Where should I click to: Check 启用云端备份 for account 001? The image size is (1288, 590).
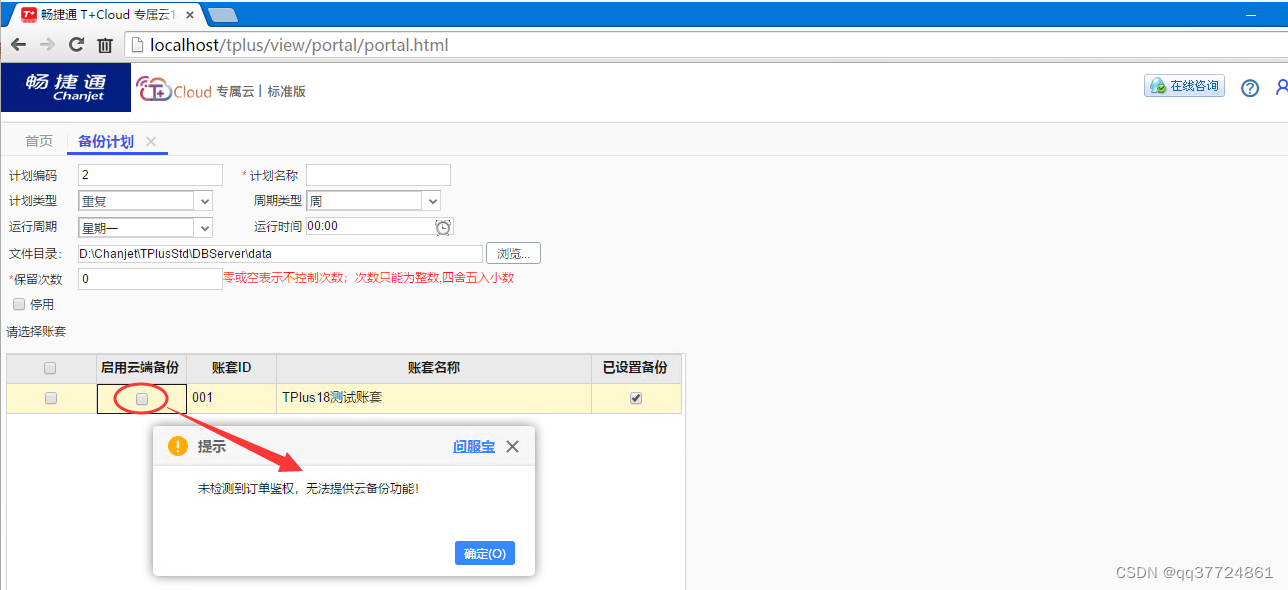(x=140, y=398)
